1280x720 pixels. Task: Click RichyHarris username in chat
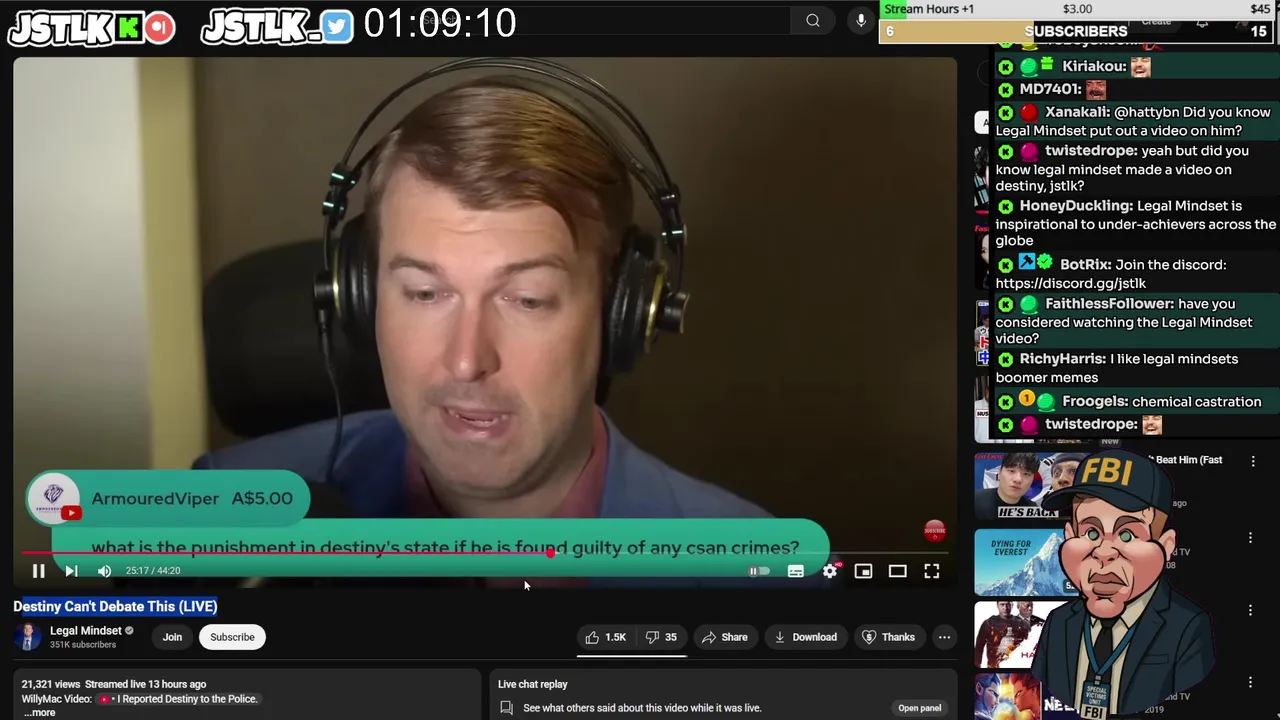tap(1063, 359)
